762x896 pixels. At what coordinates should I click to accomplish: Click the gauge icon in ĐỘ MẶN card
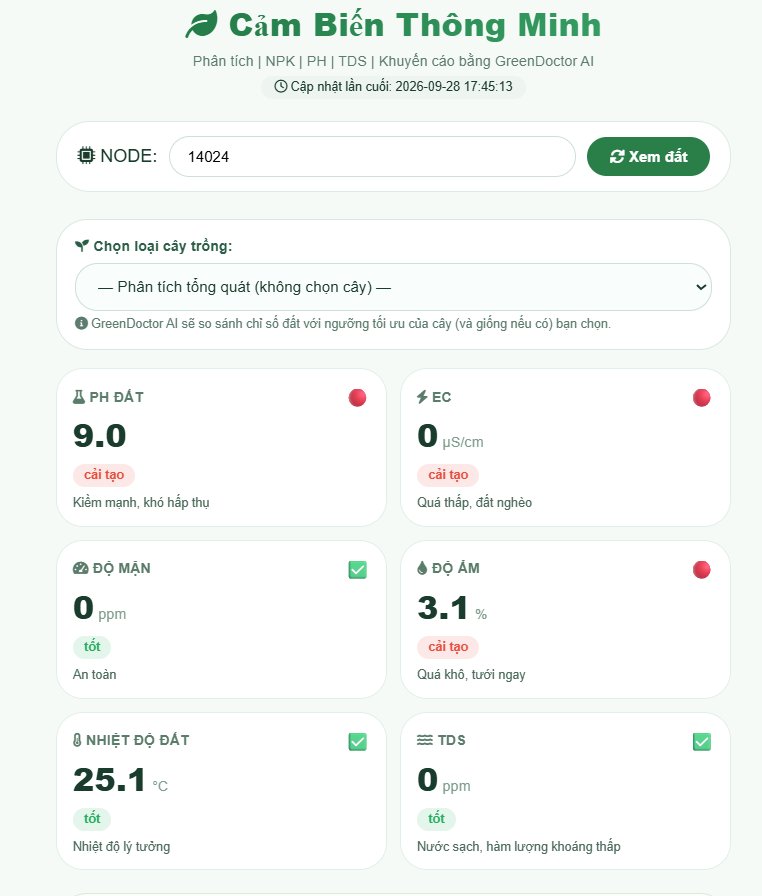tap(81, 568)
